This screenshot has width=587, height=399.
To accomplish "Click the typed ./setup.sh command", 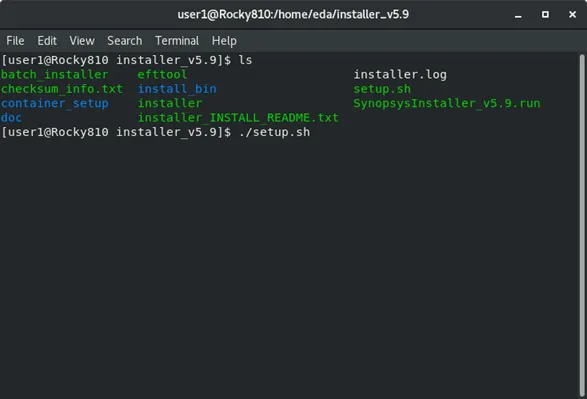I will (x=274, y=132).
